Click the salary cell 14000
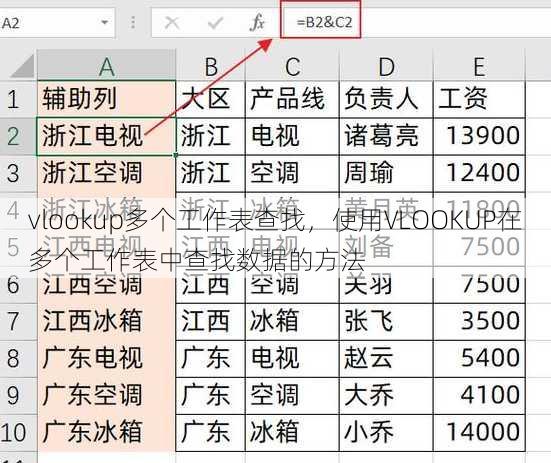551x463 pixels. pyautogui.click(x=479, y=433)
